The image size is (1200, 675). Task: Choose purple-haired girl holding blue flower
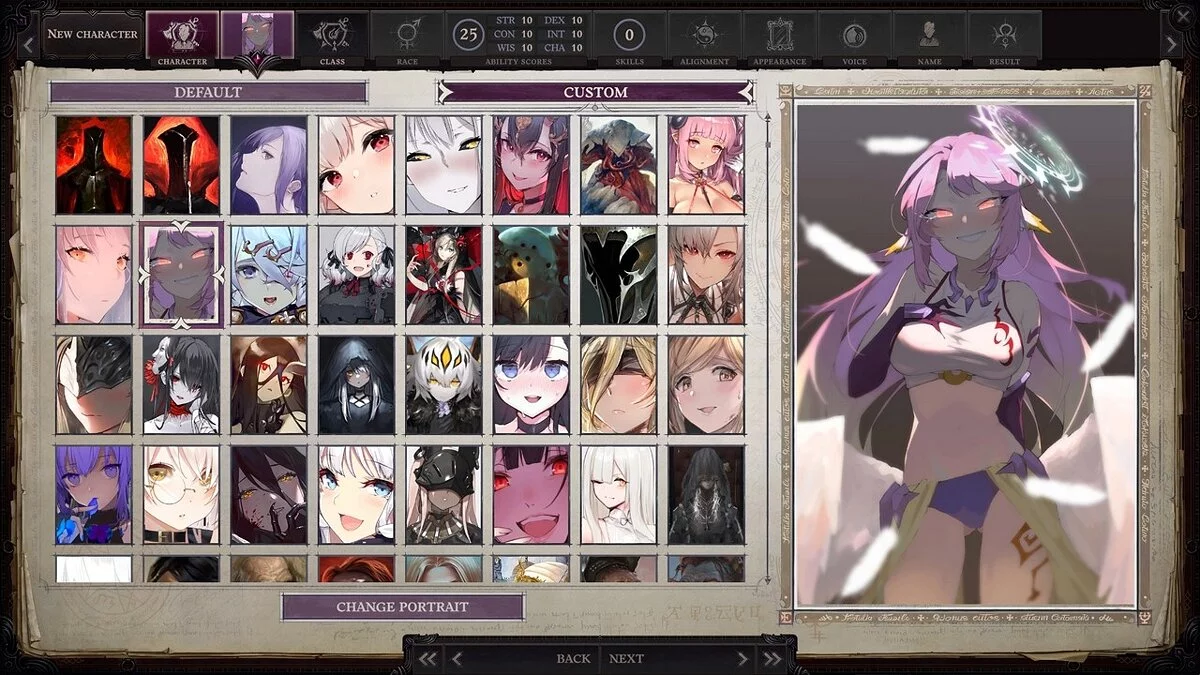94,495
